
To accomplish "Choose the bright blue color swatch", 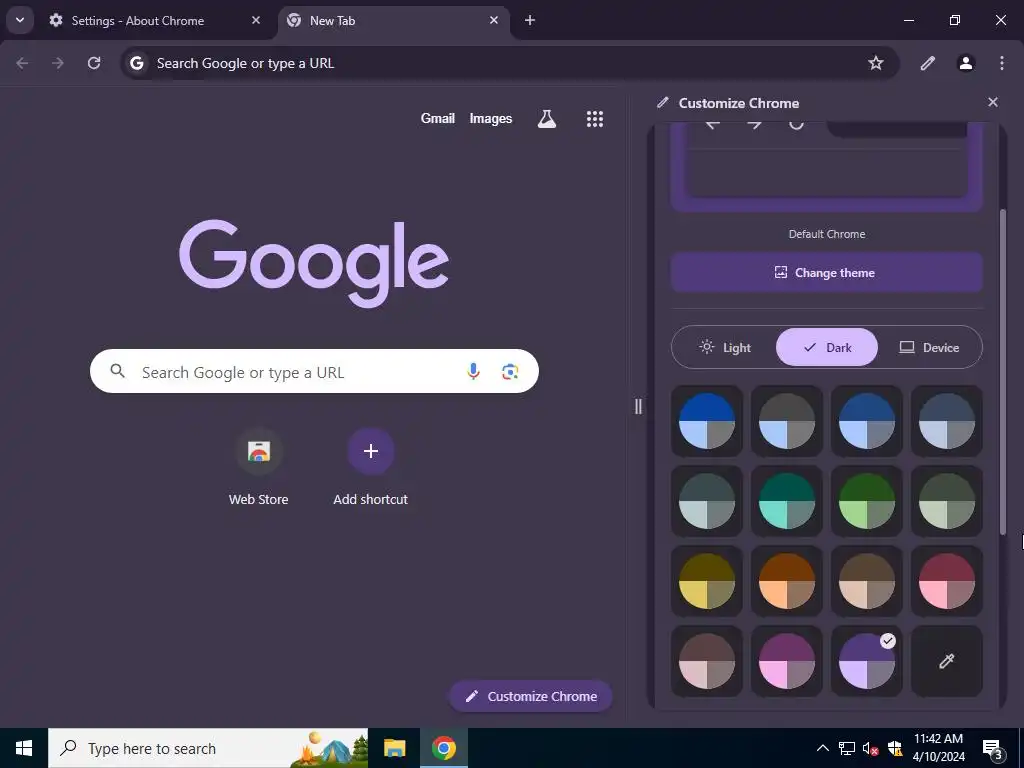I will 707,421.
